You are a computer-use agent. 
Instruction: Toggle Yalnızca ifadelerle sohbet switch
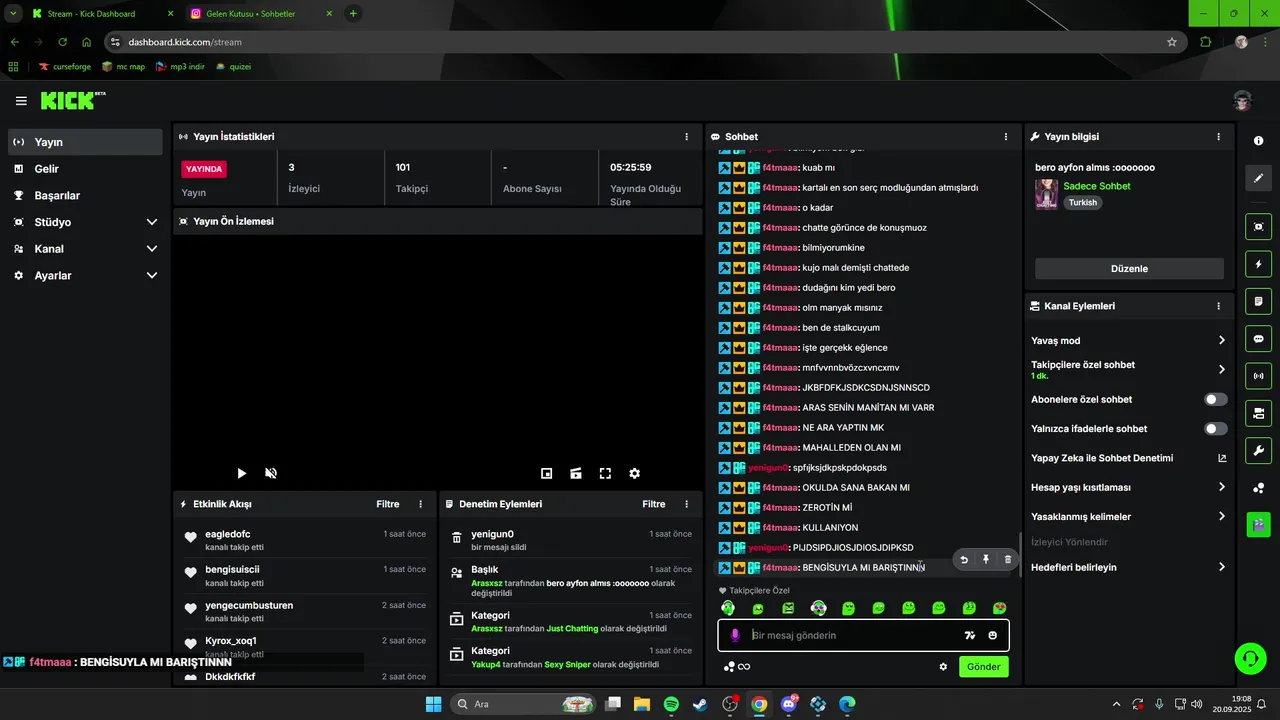(x=1216, y=429)
